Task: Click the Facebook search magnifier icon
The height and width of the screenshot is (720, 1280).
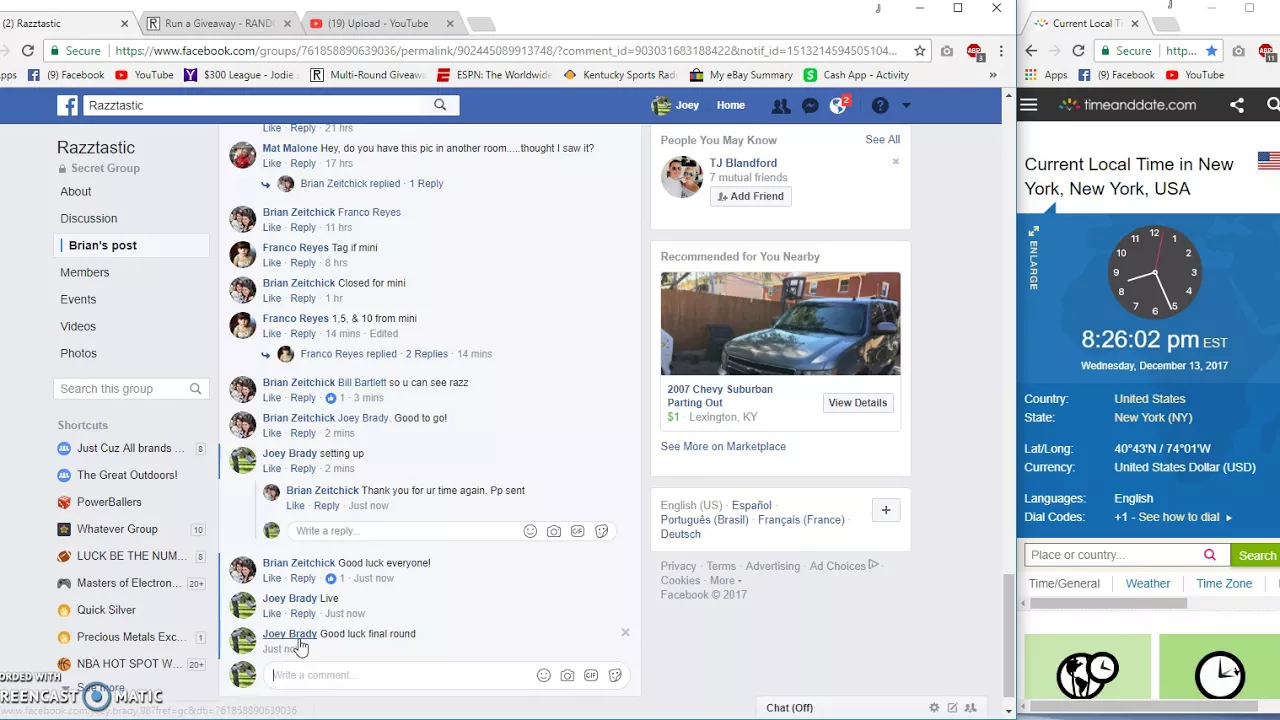Action: pyautogui.click(x=440, y=105)
